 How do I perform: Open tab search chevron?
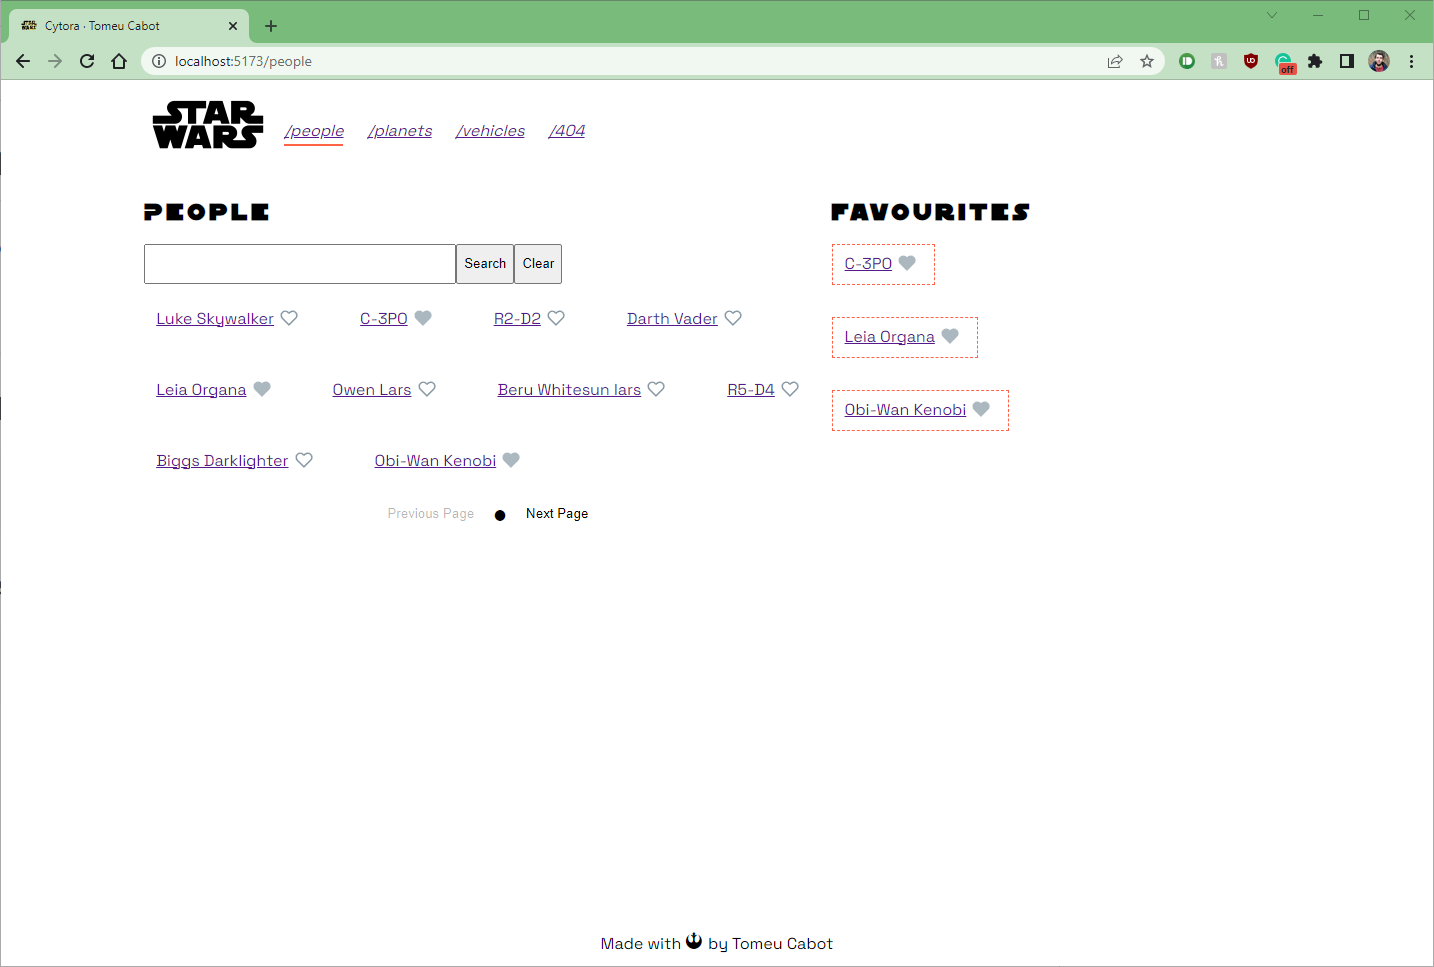click(x=1272, y=15)
